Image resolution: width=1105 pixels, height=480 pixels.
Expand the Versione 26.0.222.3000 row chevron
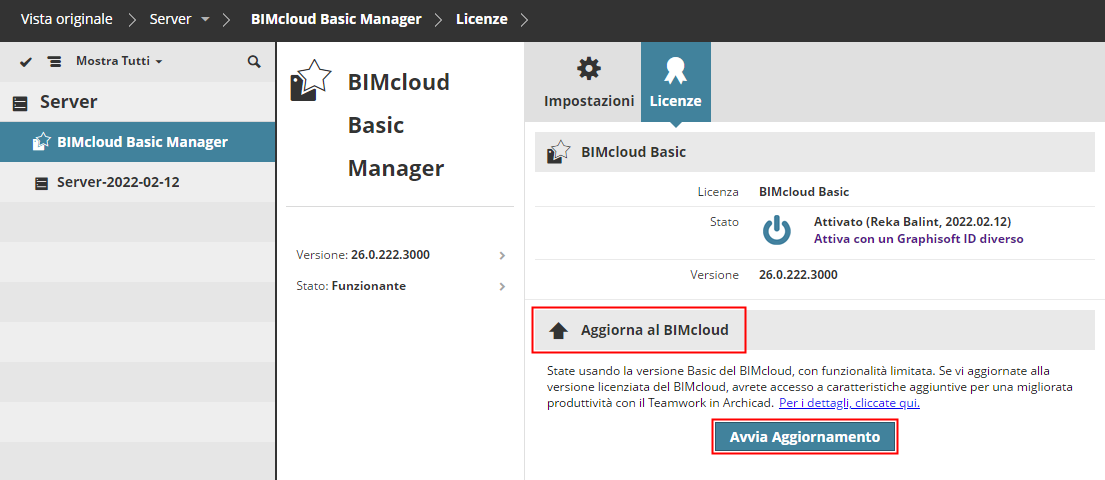pyautogui.click(x=502, y=255)
